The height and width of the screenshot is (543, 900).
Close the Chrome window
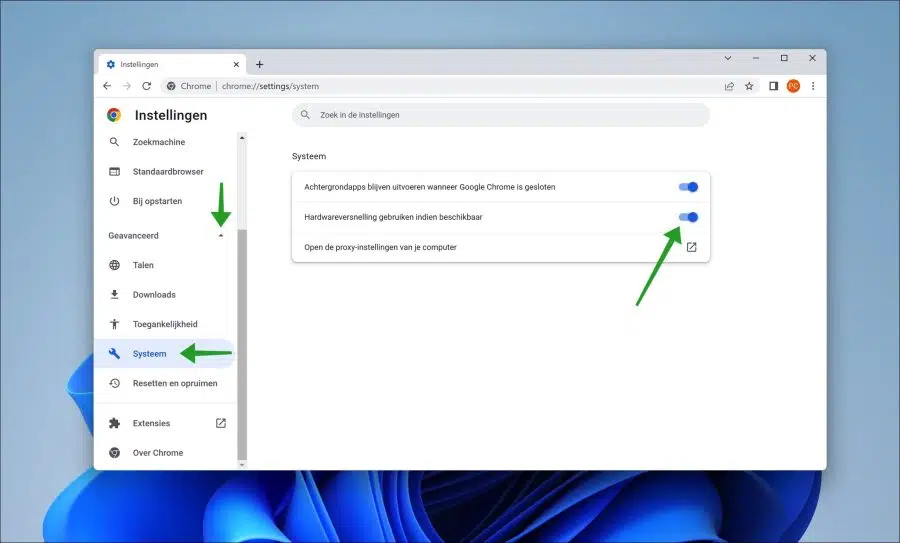812,58
